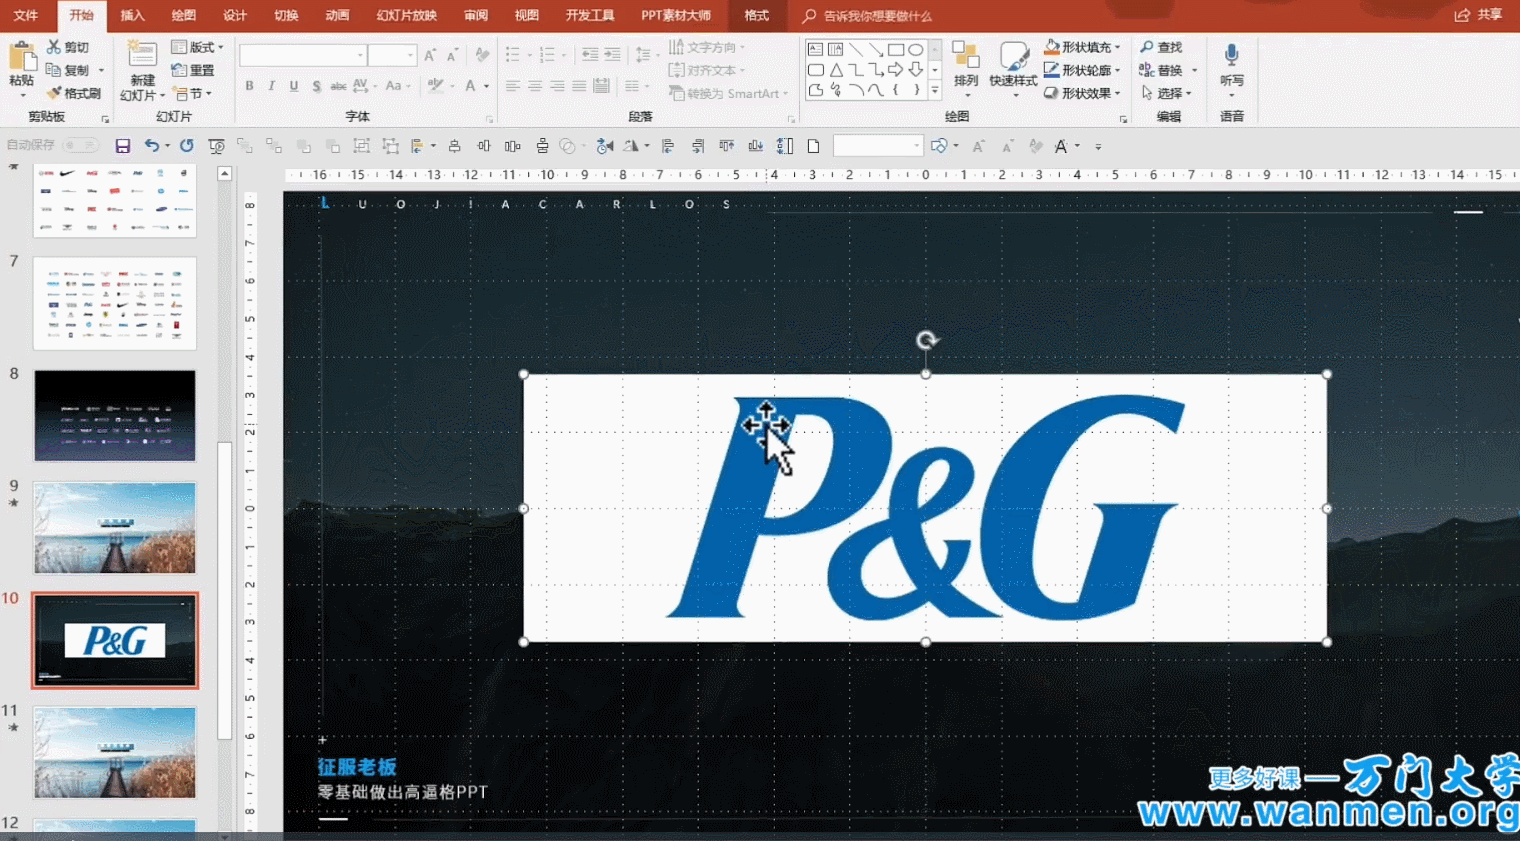Switch to the Animations (动画) tab
The image size is (1520, 841).
(x=337, y=15)
